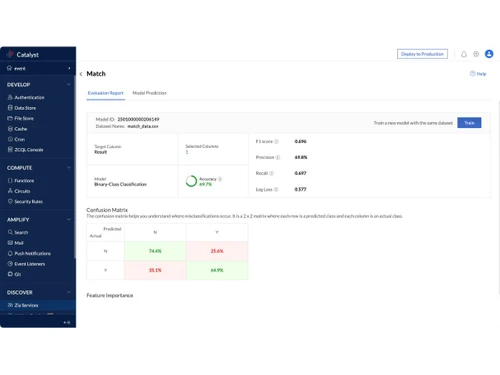Go back using the arrow beside Match

click(81, 74)
